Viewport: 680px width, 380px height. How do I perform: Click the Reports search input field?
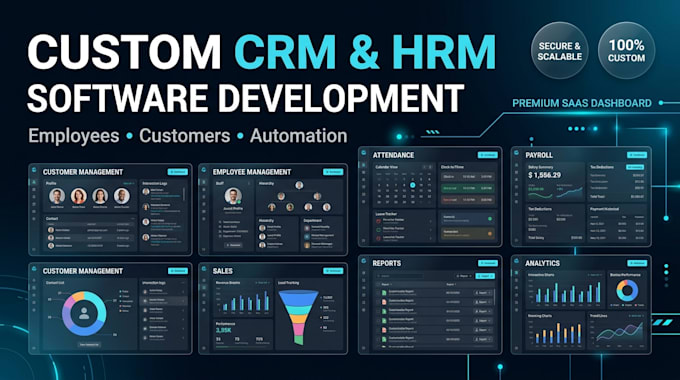400,276
